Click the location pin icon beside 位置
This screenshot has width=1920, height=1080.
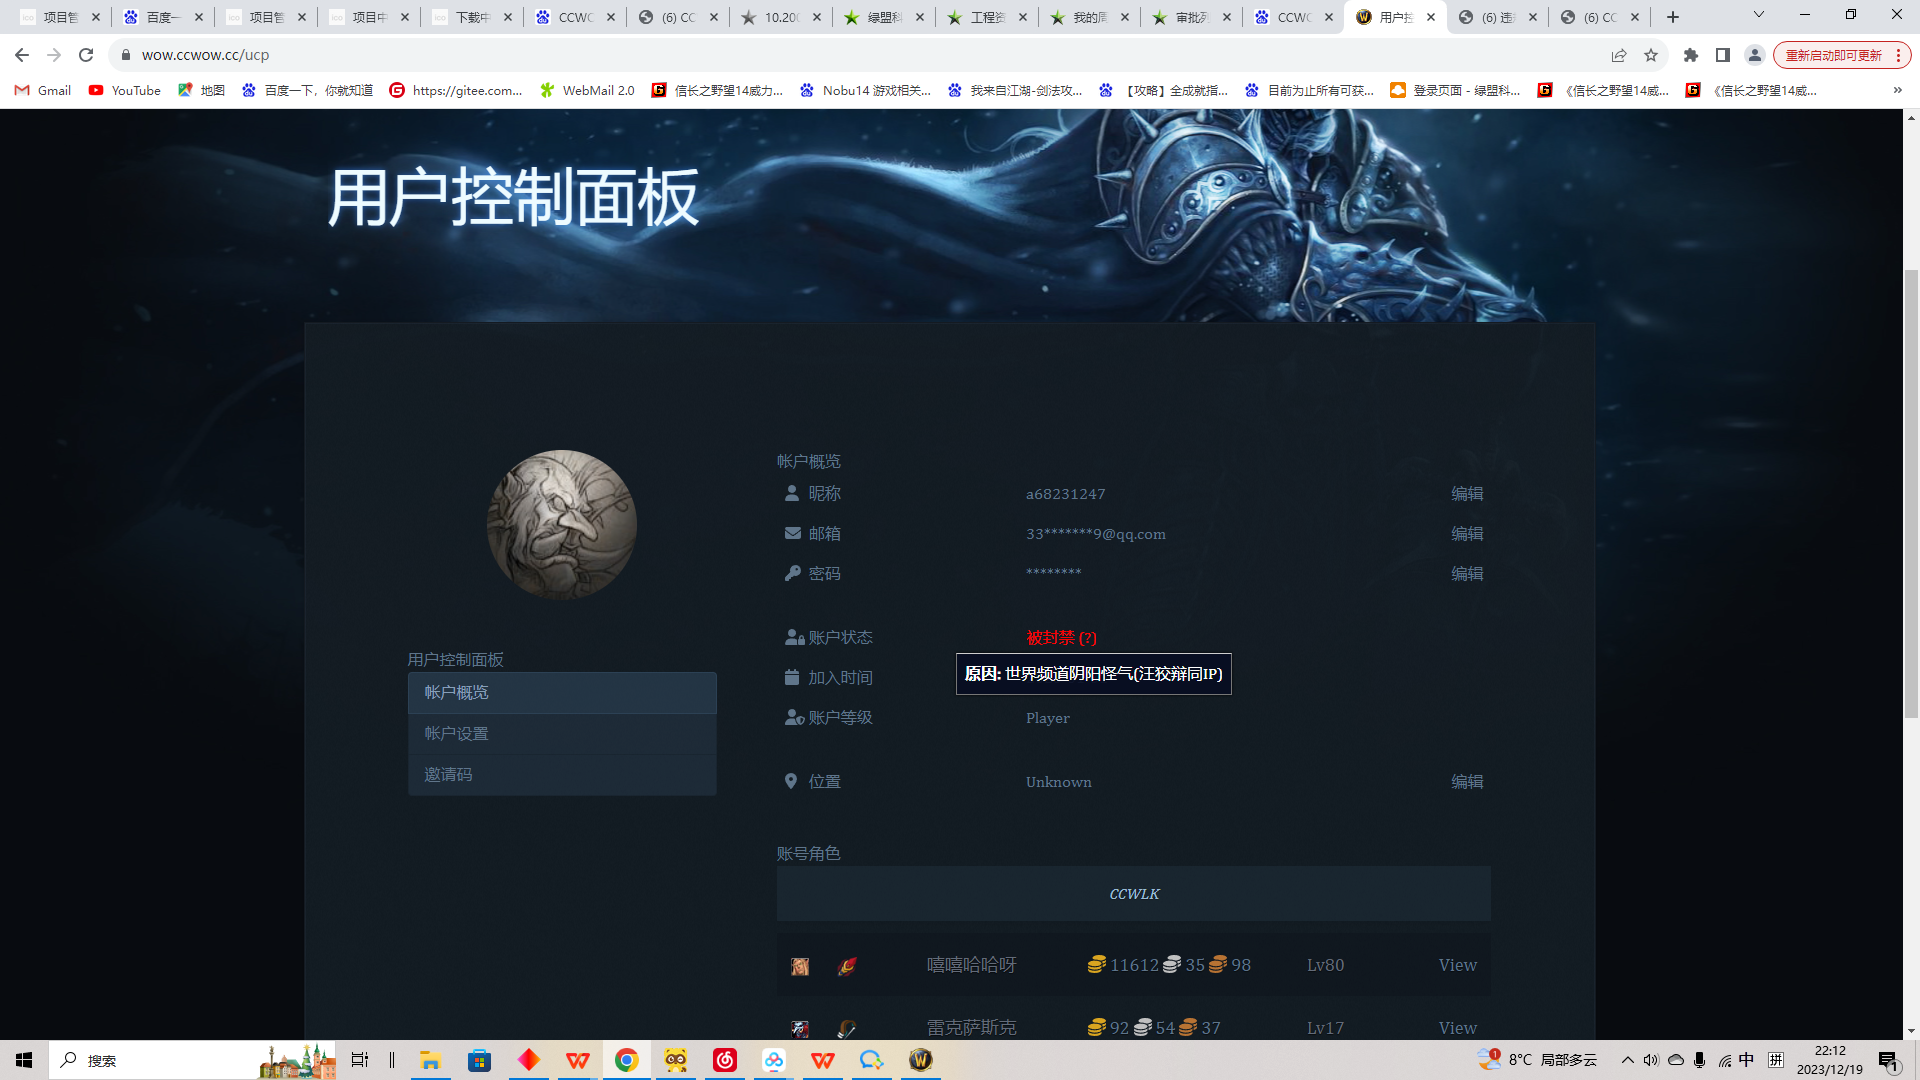coord(791,781)
